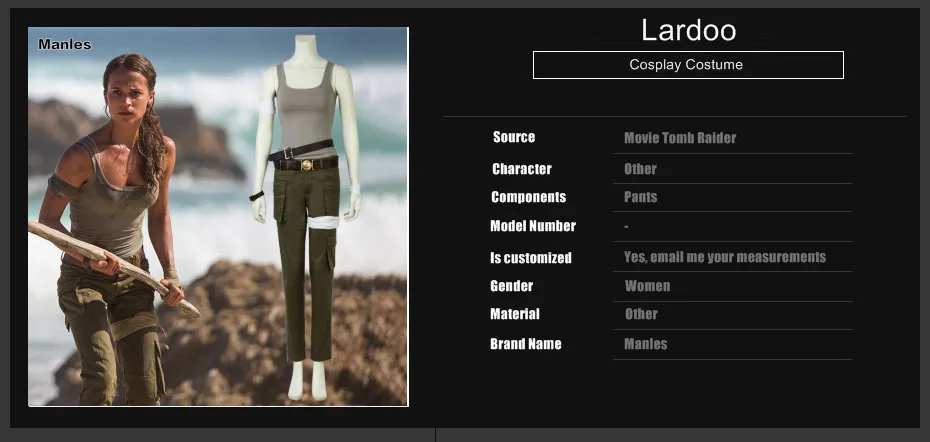Click the 'Women' value
930x442 pixels.
(647, 286)
